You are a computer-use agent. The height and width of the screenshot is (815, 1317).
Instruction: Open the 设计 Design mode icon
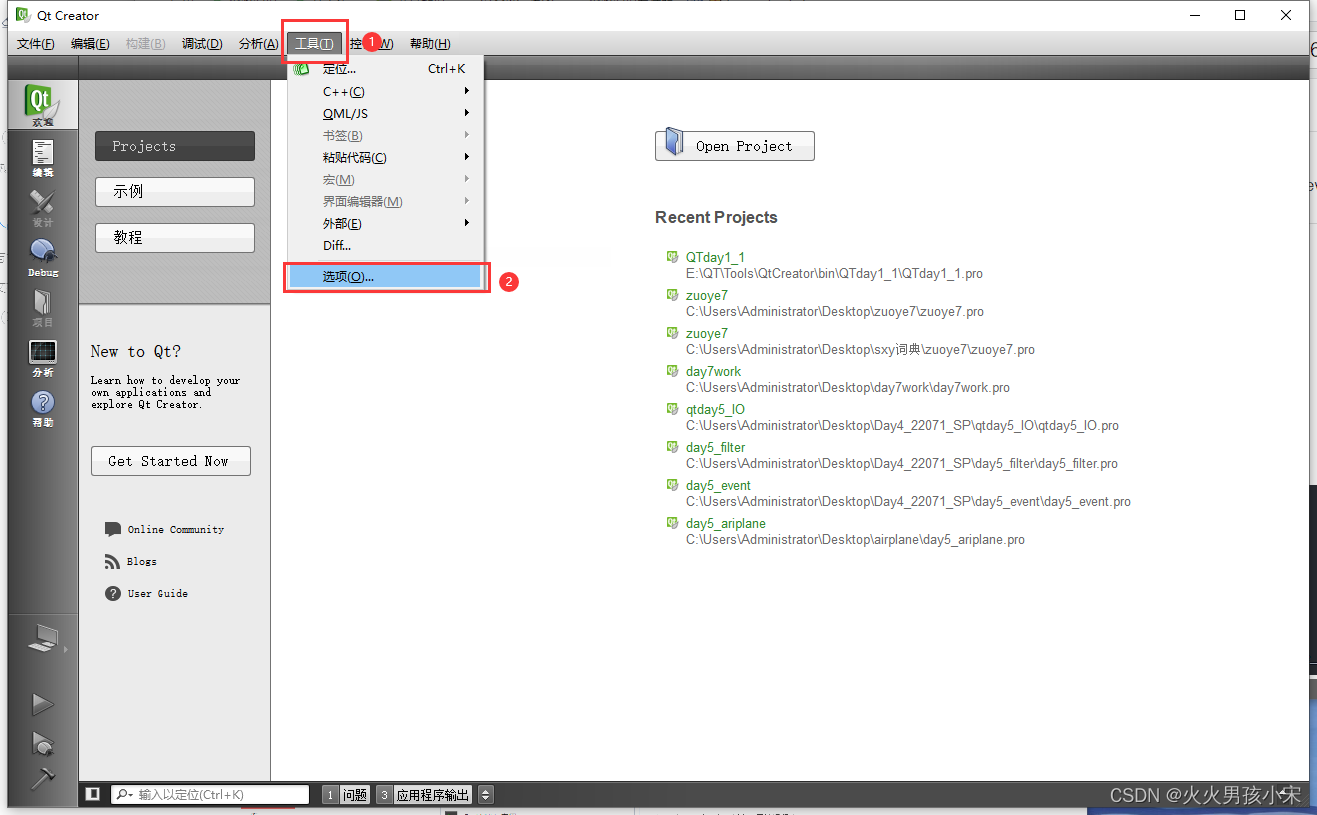pos(42,207)
